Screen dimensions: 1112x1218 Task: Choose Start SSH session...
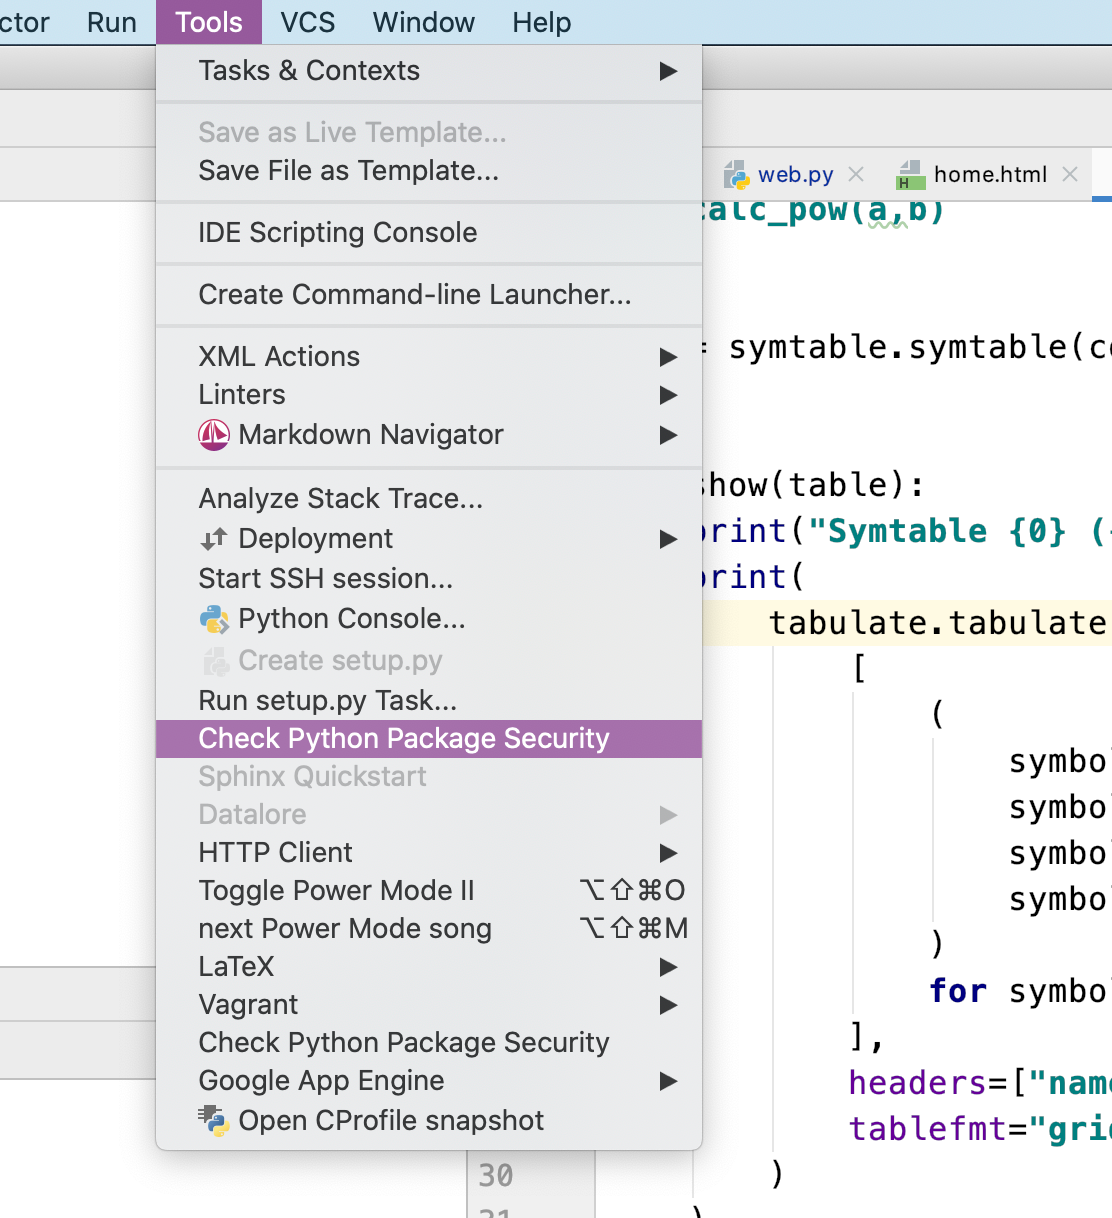pyautogui.click(x=429, y=579)
